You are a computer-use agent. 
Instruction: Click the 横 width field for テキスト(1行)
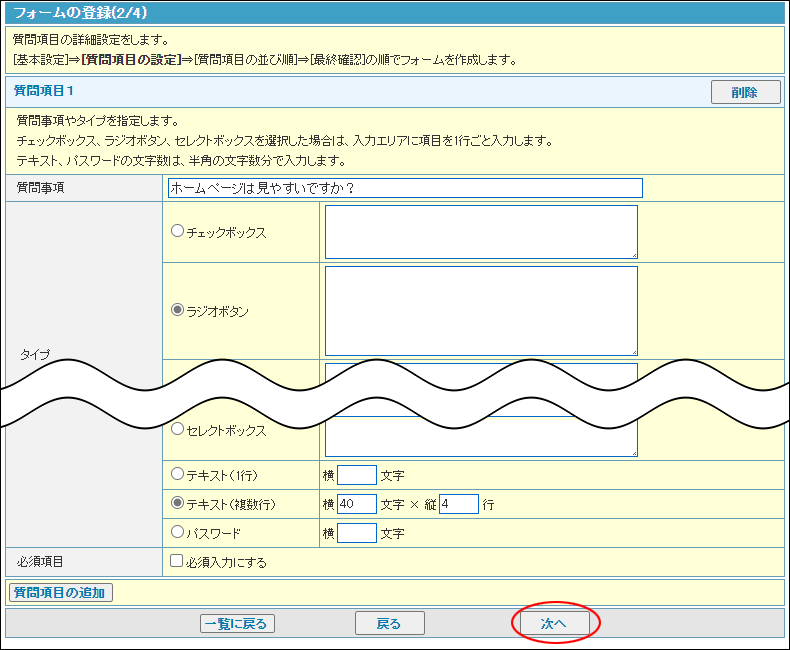[357, 475]
